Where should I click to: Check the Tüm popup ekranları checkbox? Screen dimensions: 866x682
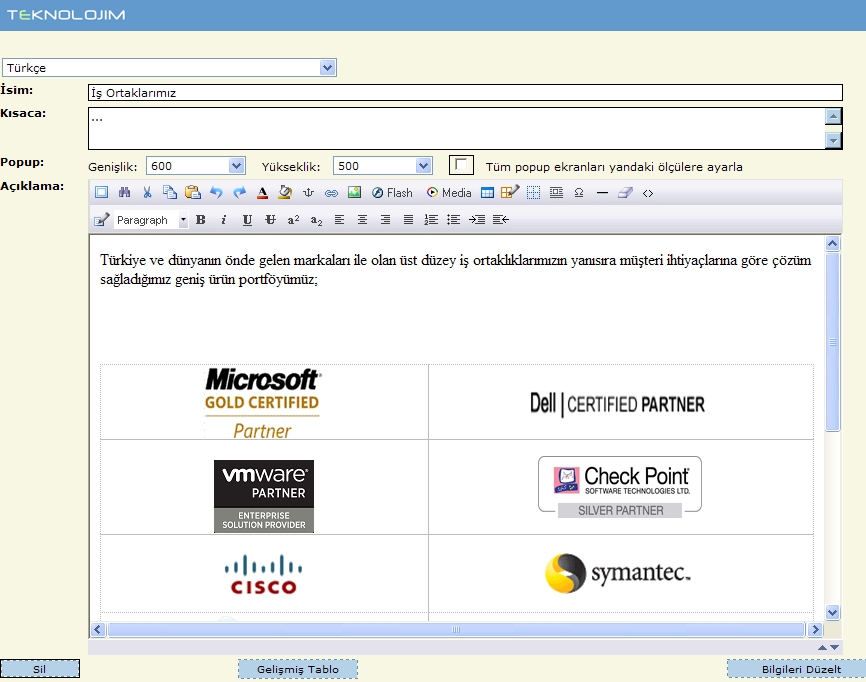point(461,165)
